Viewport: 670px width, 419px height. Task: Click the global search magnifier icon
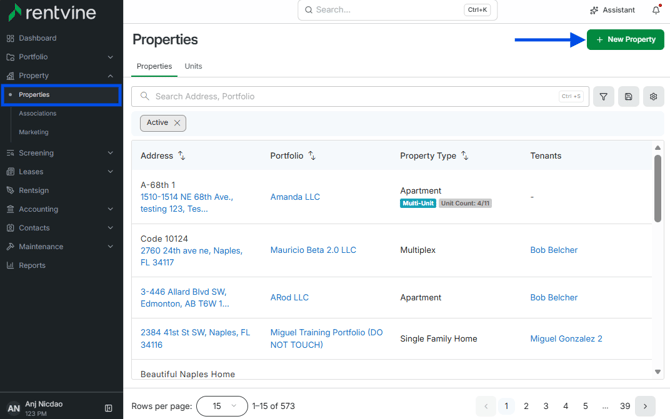[x=309, y=10]
